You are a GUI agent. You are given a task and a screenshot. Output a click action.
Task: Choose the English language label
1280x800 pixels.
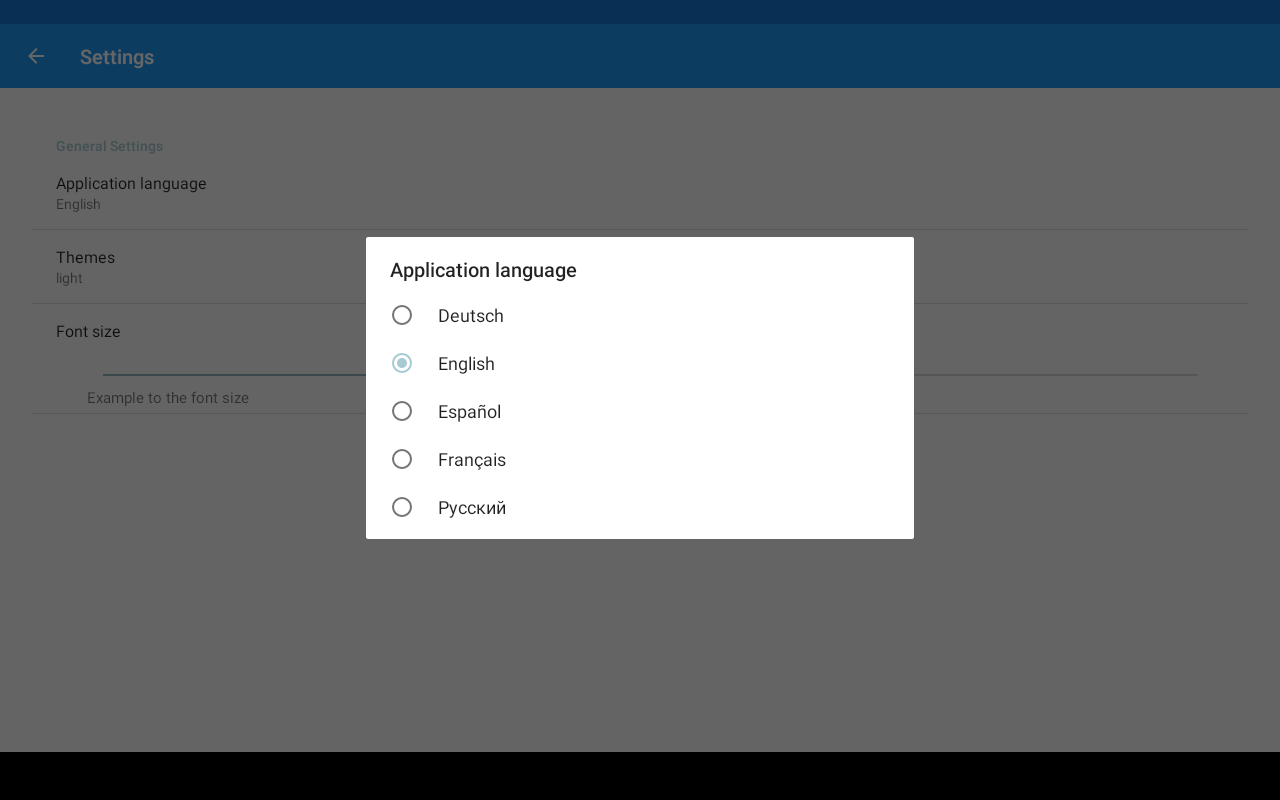pos(466,364)
